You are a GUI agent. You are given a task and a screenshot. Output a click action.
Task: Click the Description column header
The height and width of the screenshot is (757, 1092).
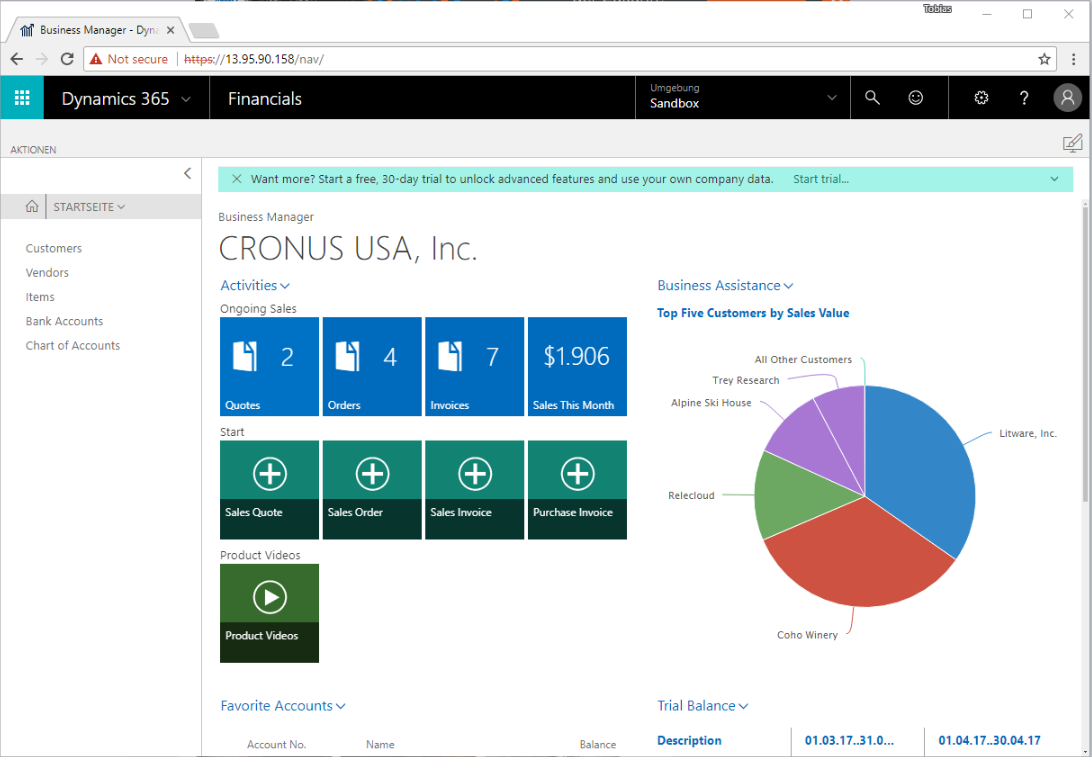(x=689, y=740)
